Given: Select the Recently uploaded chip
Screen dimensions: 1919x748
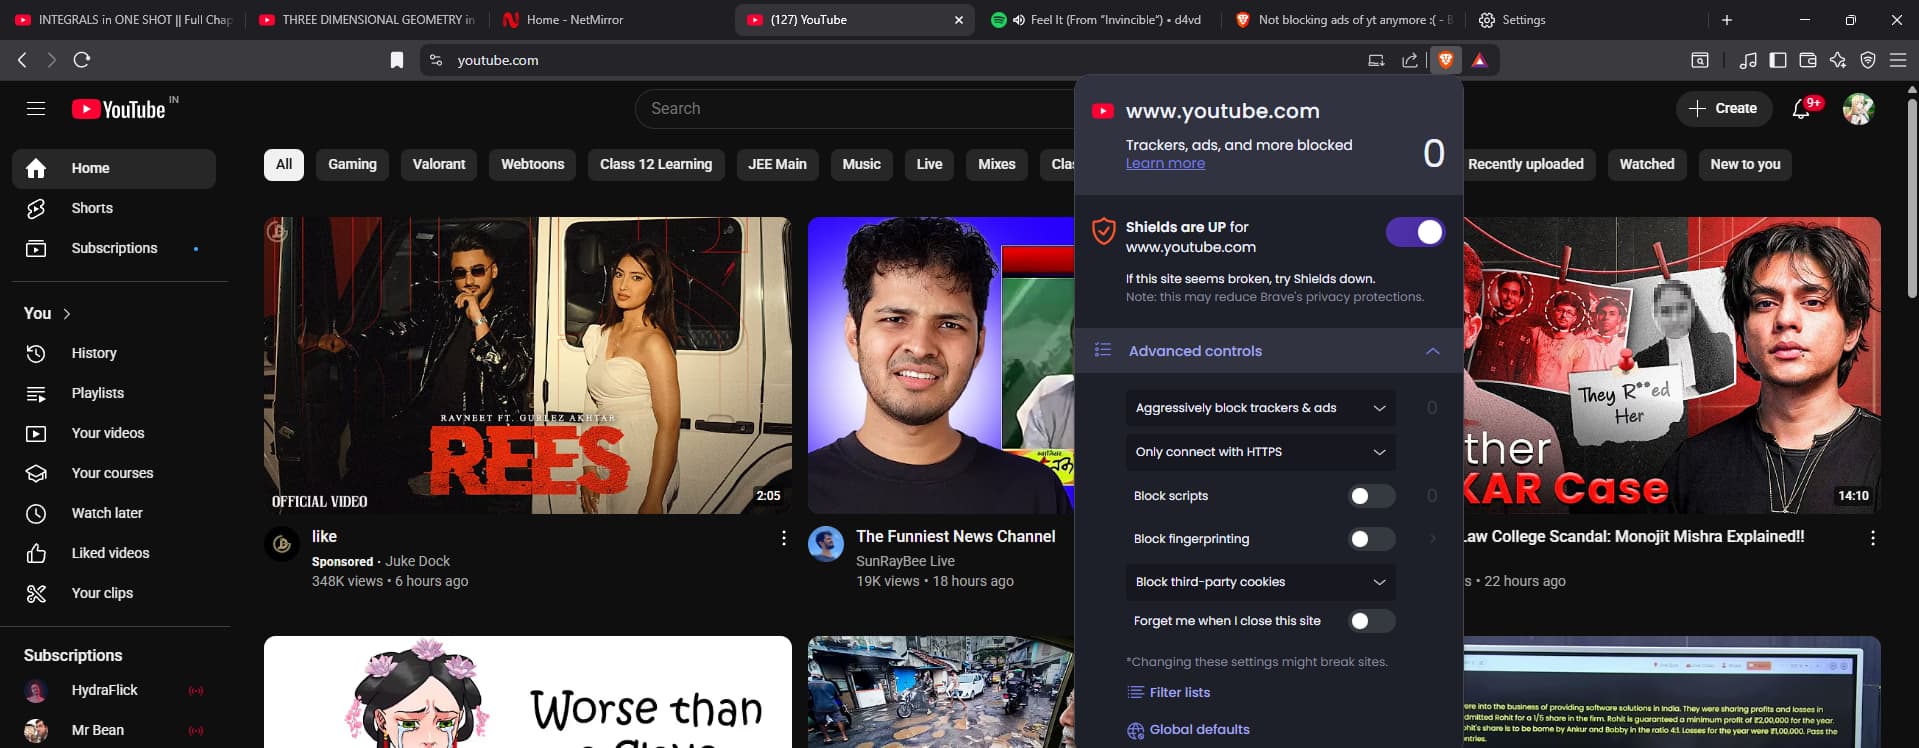Looking at the screenshot, I should coord(1526,164).
